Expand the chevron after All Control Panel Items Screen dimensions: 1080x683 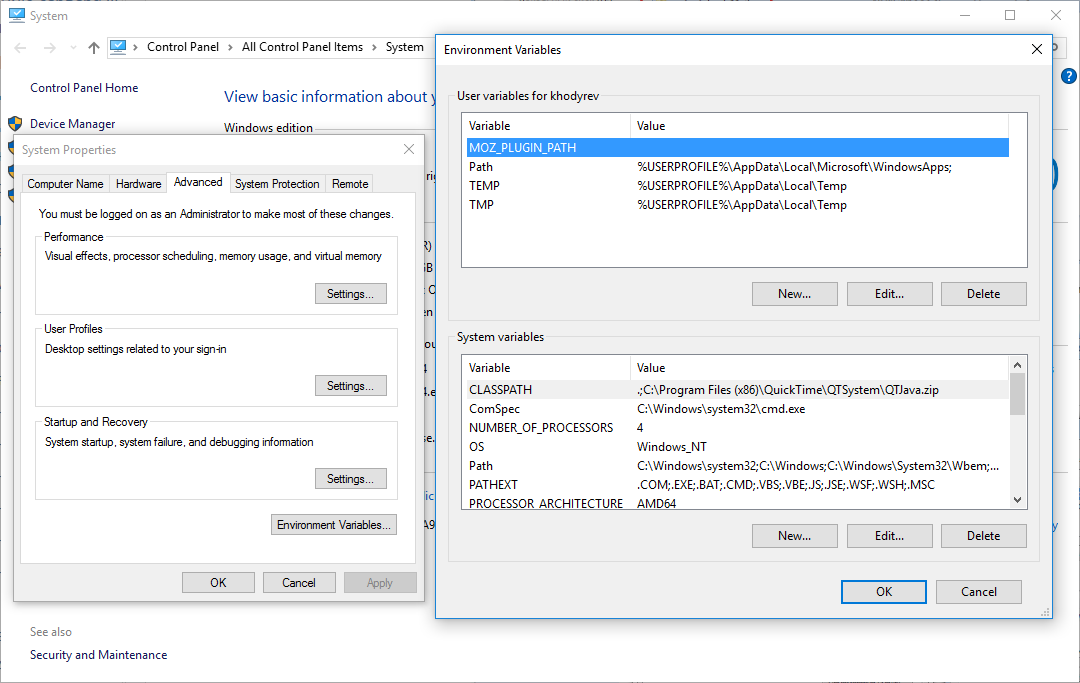pyautogui.click(x=374, y=47)
